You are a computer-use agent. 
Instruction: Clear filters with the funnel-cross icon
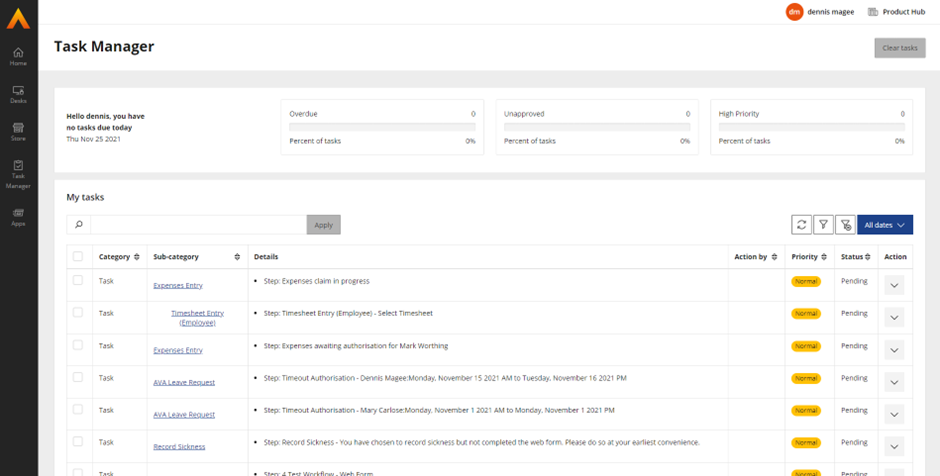(x=845, y=225)
